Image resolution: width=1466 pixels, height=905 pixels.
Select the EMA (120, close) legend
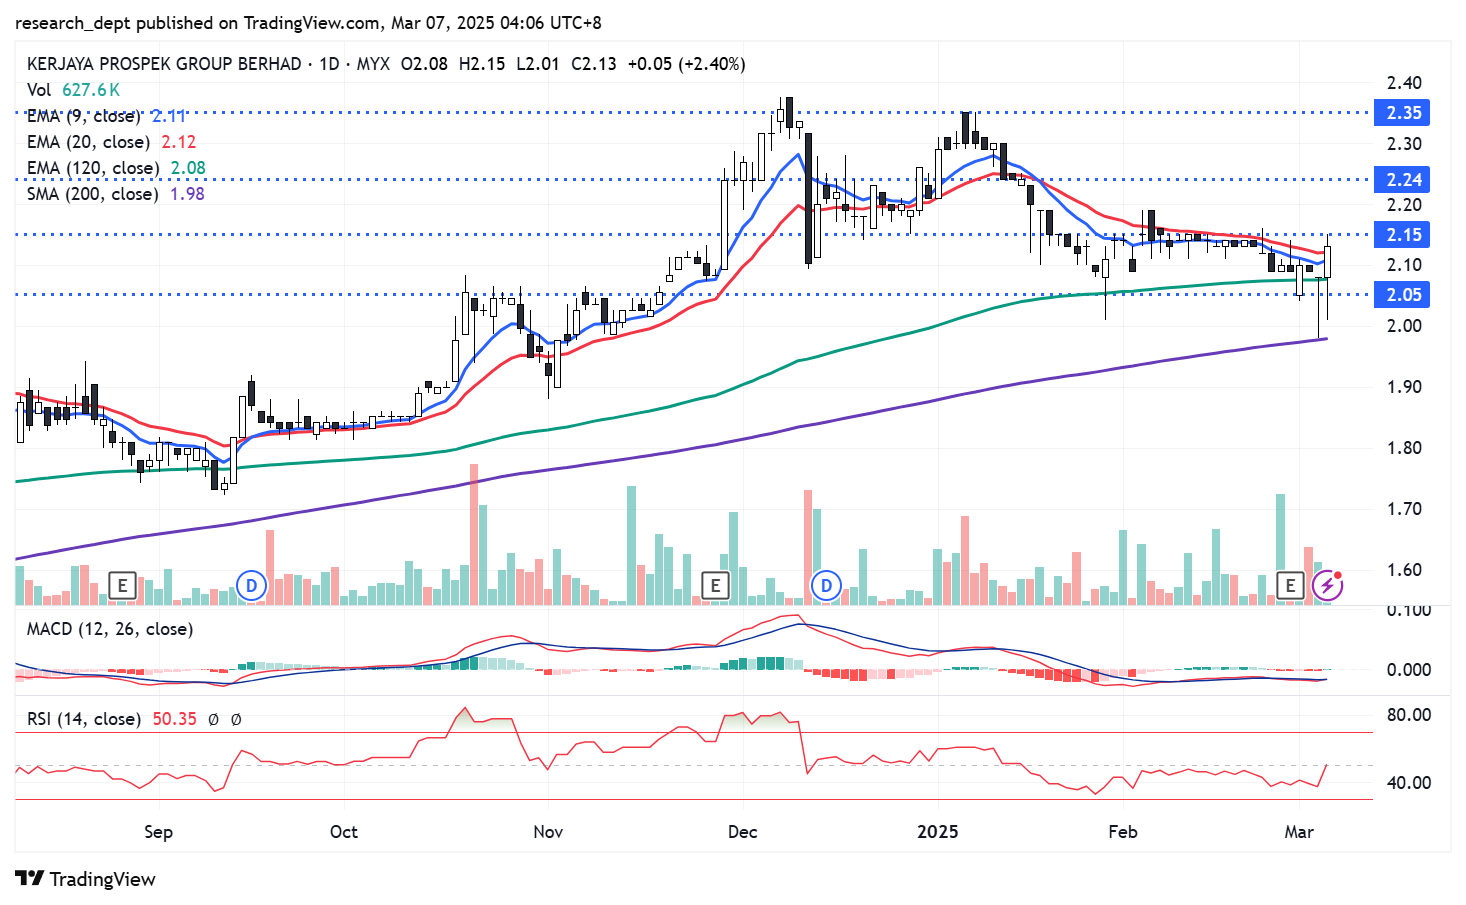click(116, 168)
